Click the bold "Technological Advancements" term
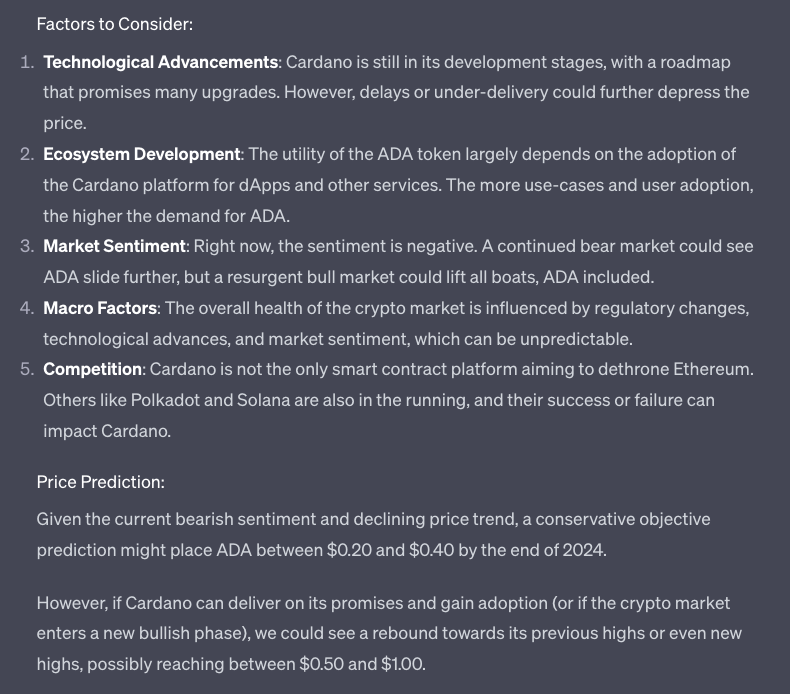The image size is (790, 694). 161,62
